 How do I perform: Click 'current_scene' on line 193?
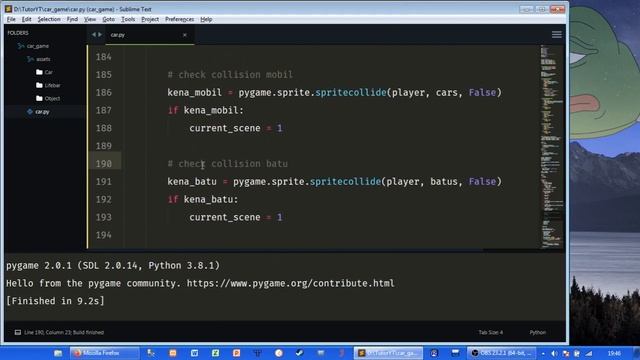click(x=224, y=217)
